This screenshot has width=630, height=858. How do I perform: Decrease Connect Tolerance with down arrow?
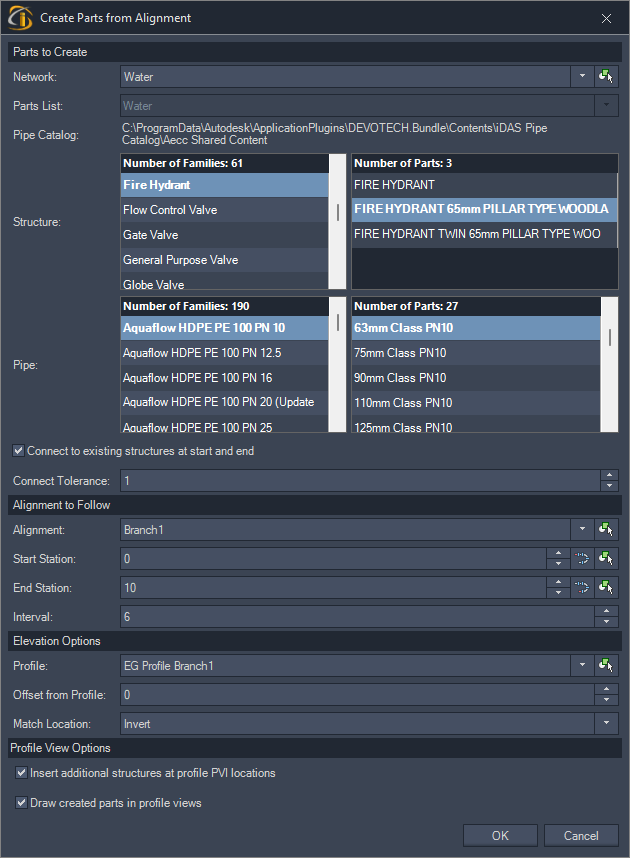pyautogui.click(x=610, y=486)
